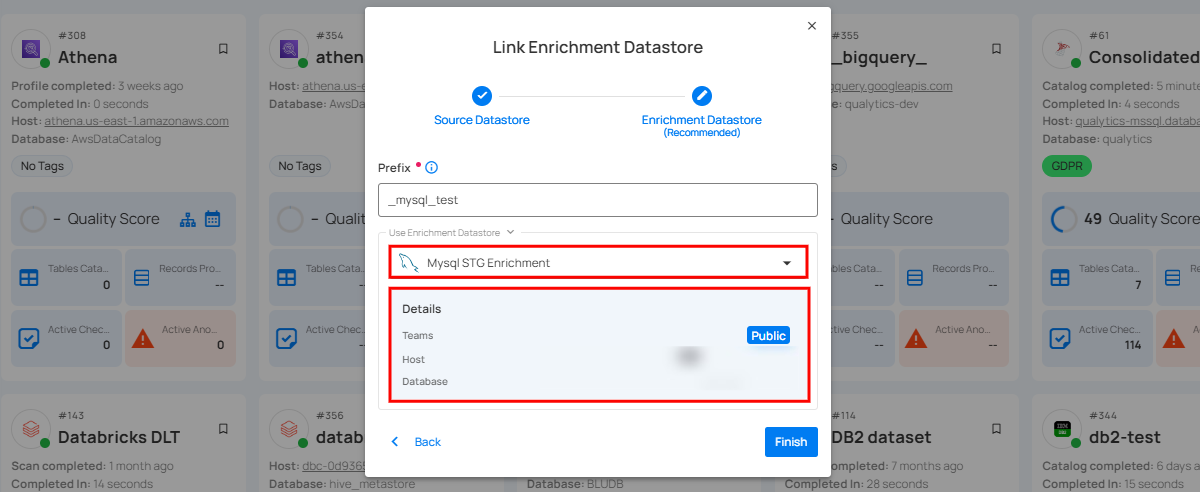Open athena.us-east-1.amazonaws.com host link
The image size is (1200, 492).
point(136,121)
